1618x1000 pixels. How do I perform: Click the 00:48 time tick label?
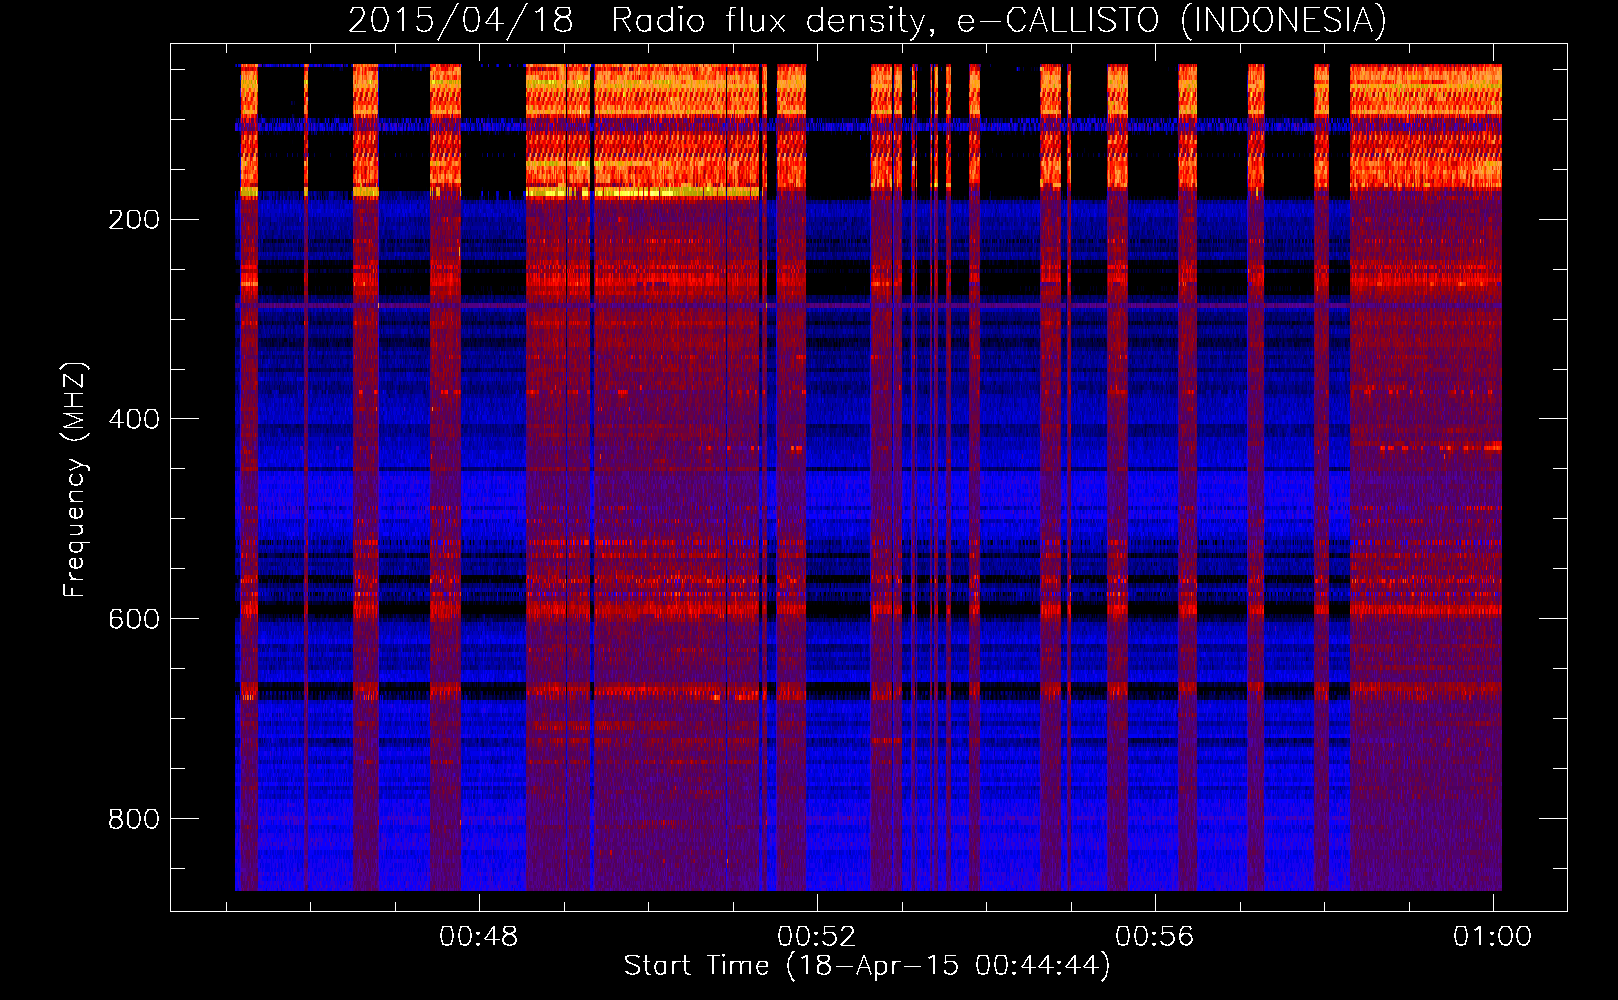[479, 936]
